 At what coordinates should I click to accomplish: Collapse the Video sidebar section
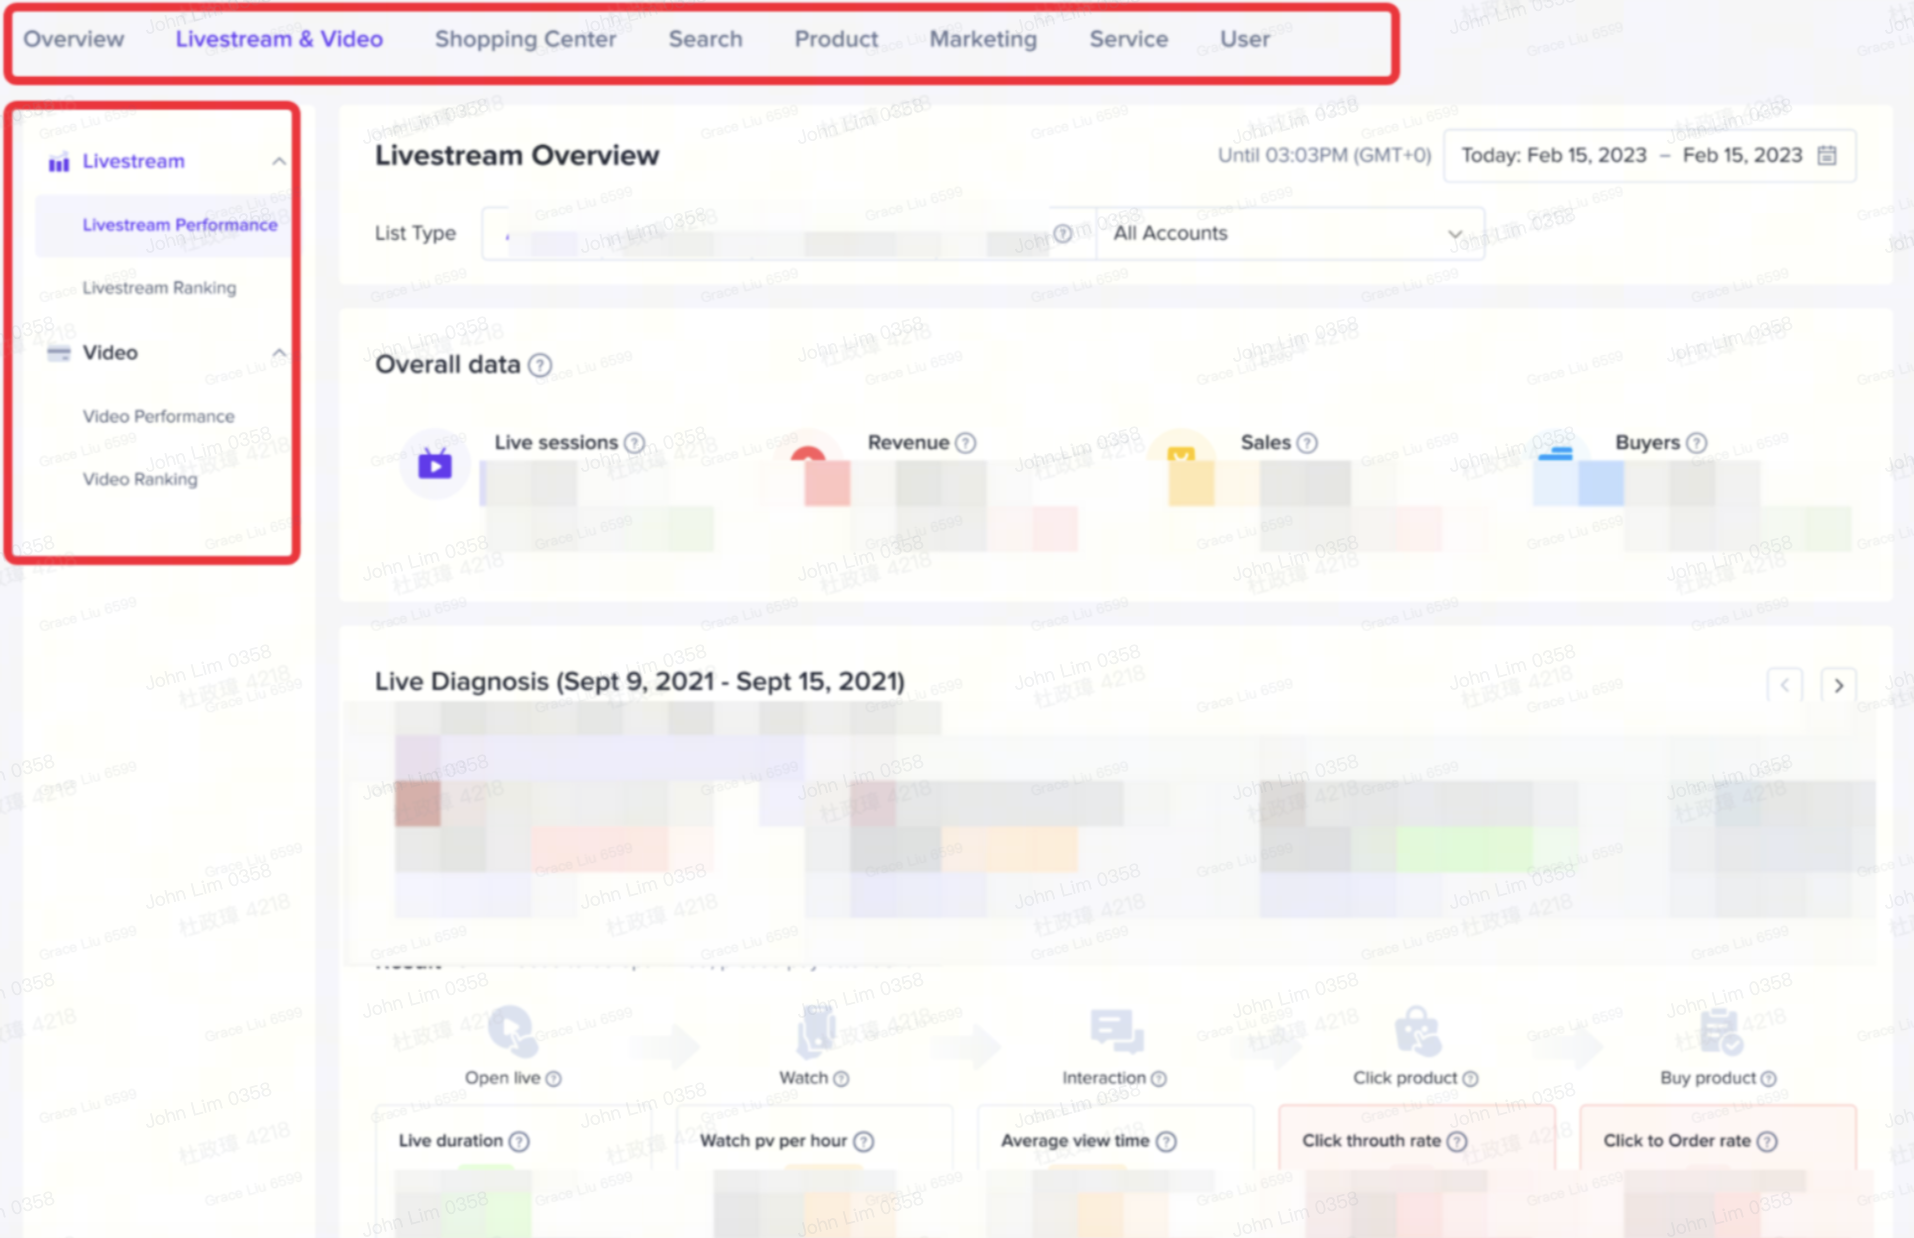pos(279,353)
